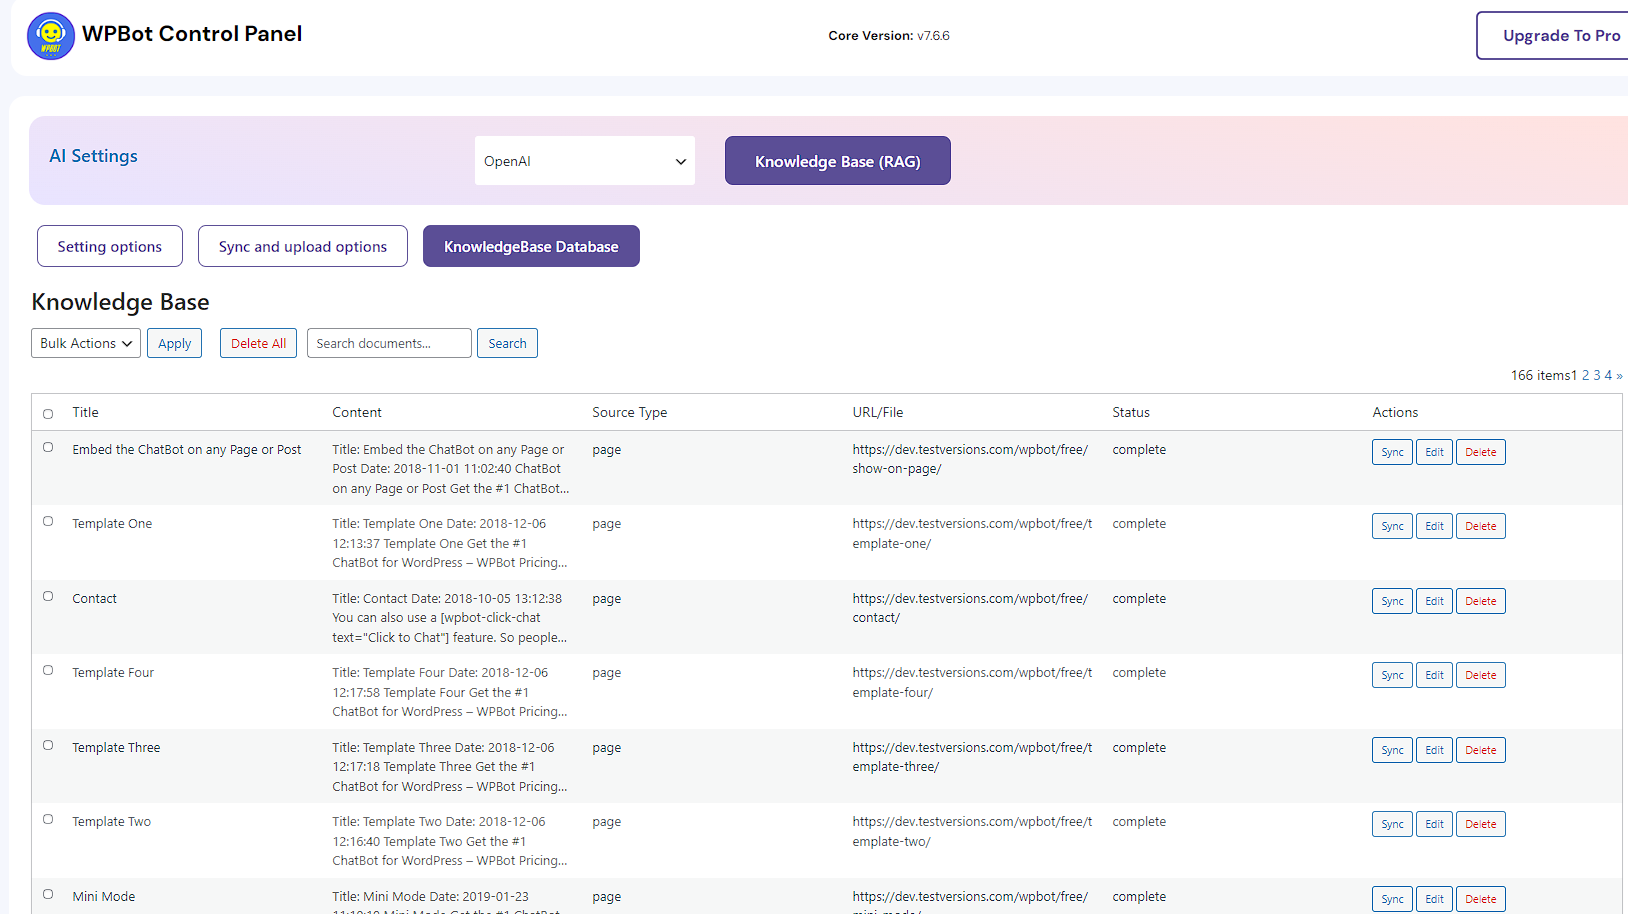Go to page 2 of results
Image resolution: width=1628 pixels, height=914 pixels.
click(x=1585, y=375)
